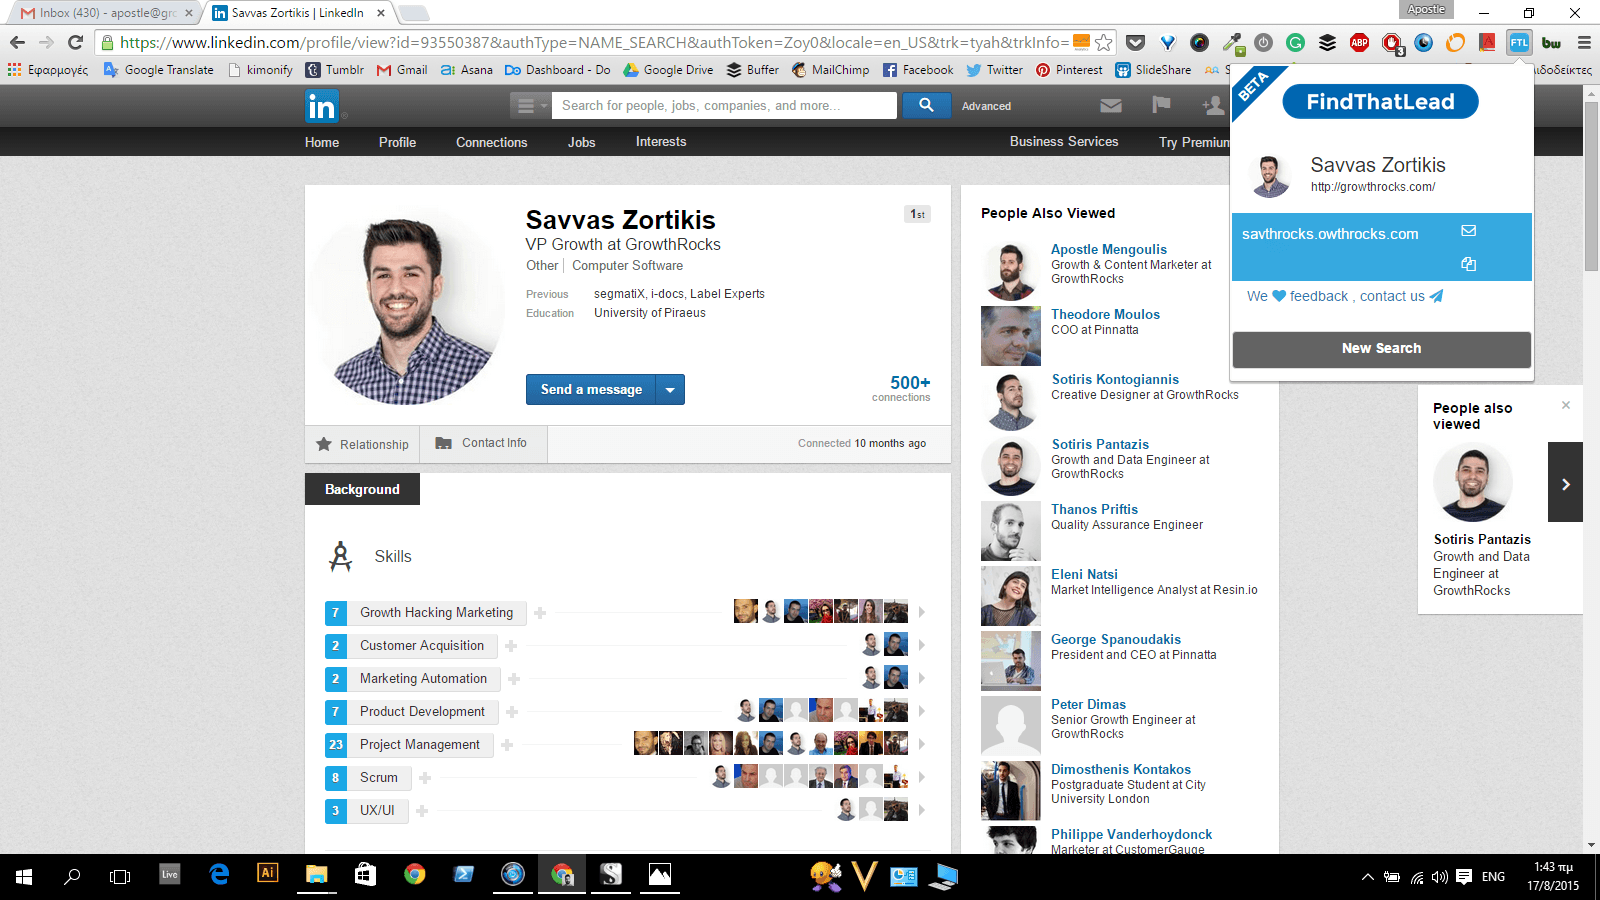Click the browser Back arrow
This screenshot has width=1600, height=900.
click(17, 42)
